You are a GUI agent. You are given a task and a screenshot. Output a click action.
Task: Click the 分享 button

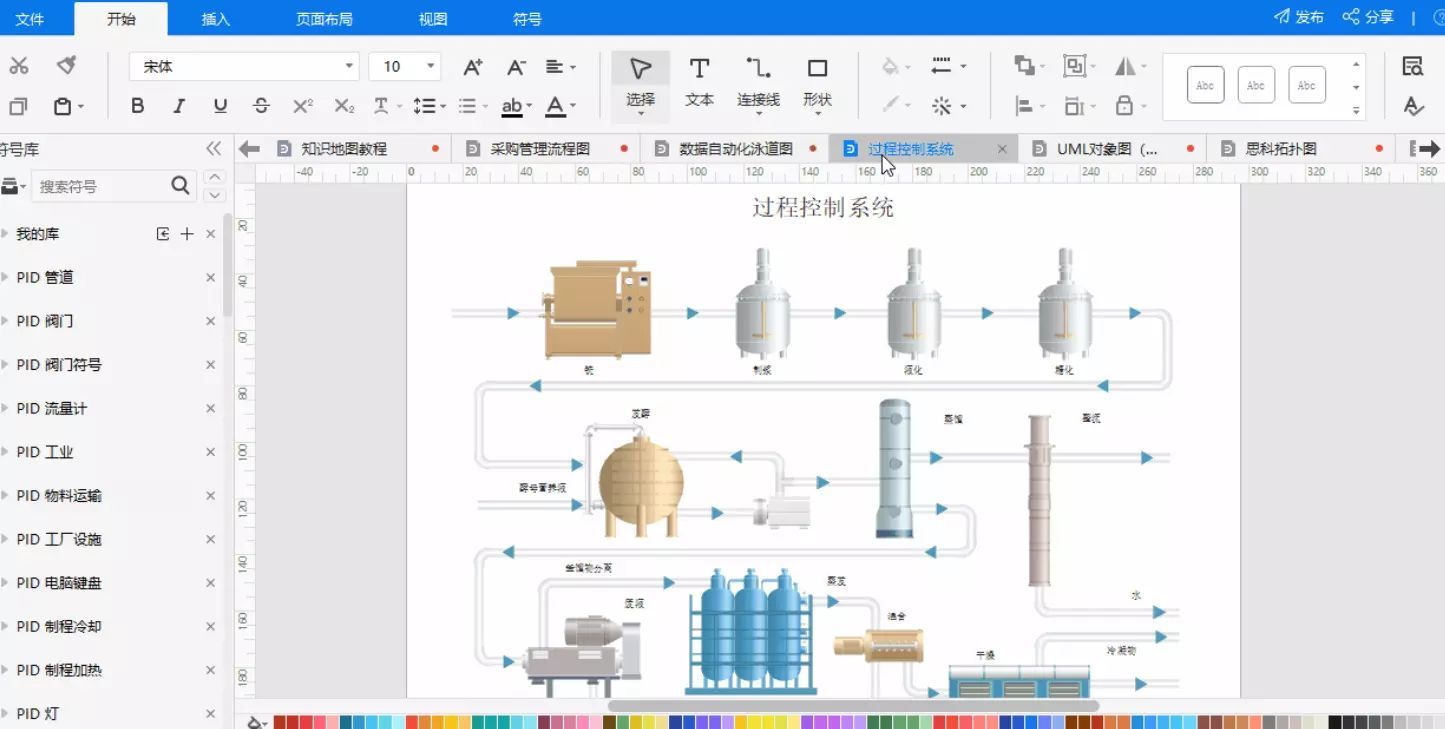point(1368,17)
